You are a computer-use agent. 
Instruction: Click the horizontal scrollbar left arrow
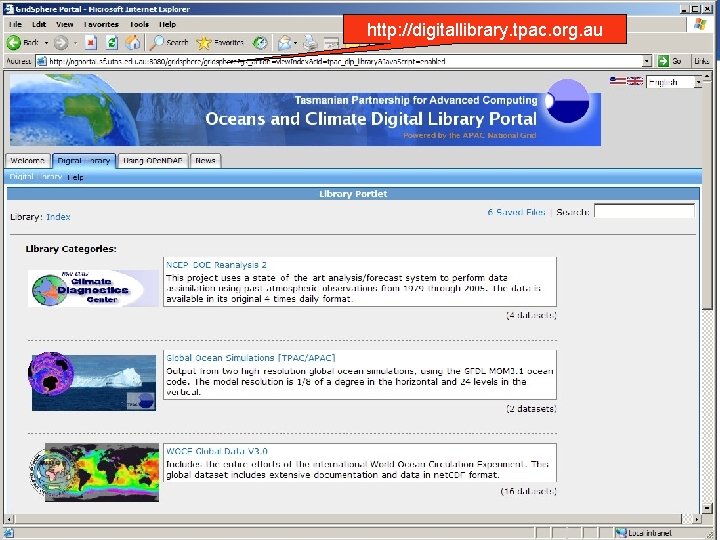click(x=9, y=519)
